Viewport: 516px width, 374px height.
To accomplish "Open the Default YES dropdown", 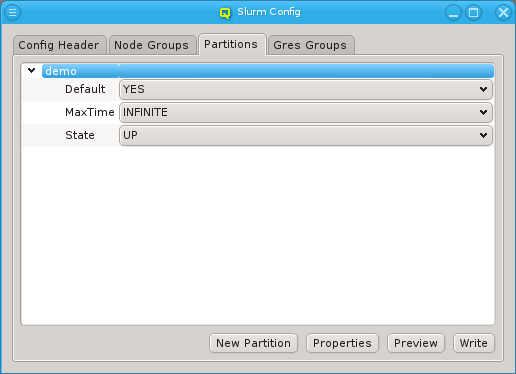I will pyautogui.click(x=306, y=89).
